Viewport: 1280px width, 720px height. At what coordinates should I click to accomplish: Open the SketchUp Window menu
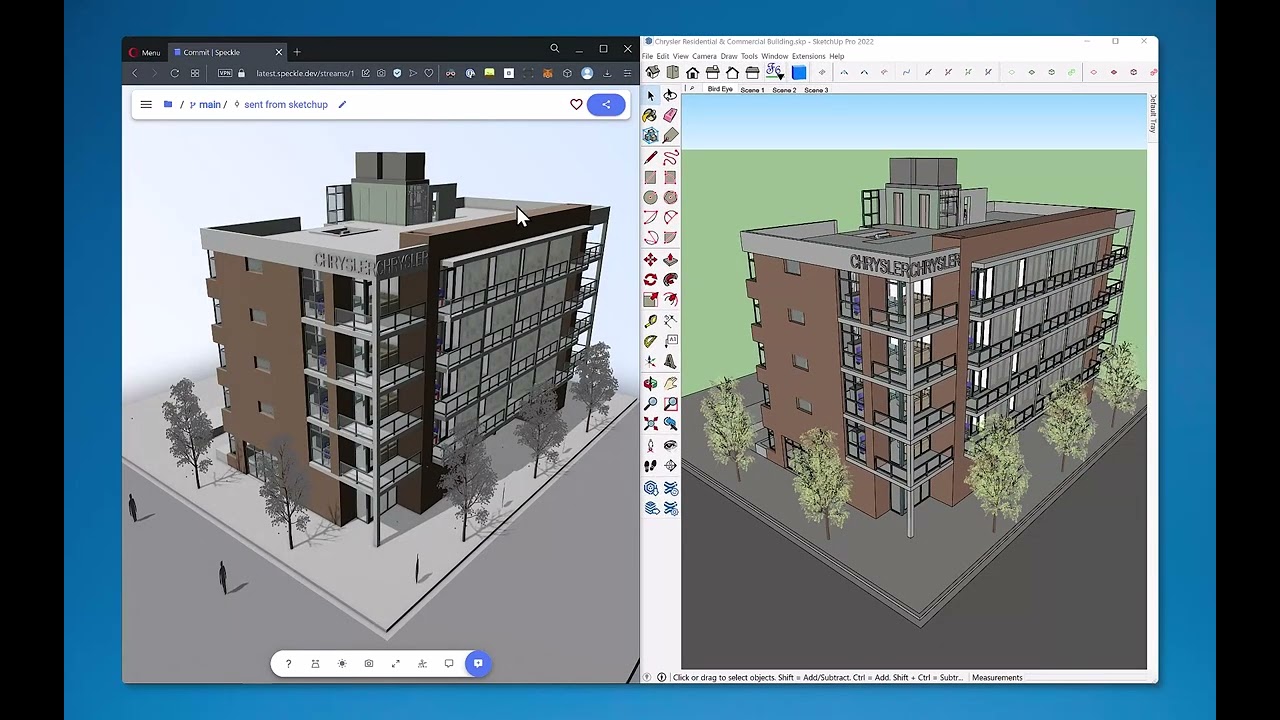click(x=774, y=56)
